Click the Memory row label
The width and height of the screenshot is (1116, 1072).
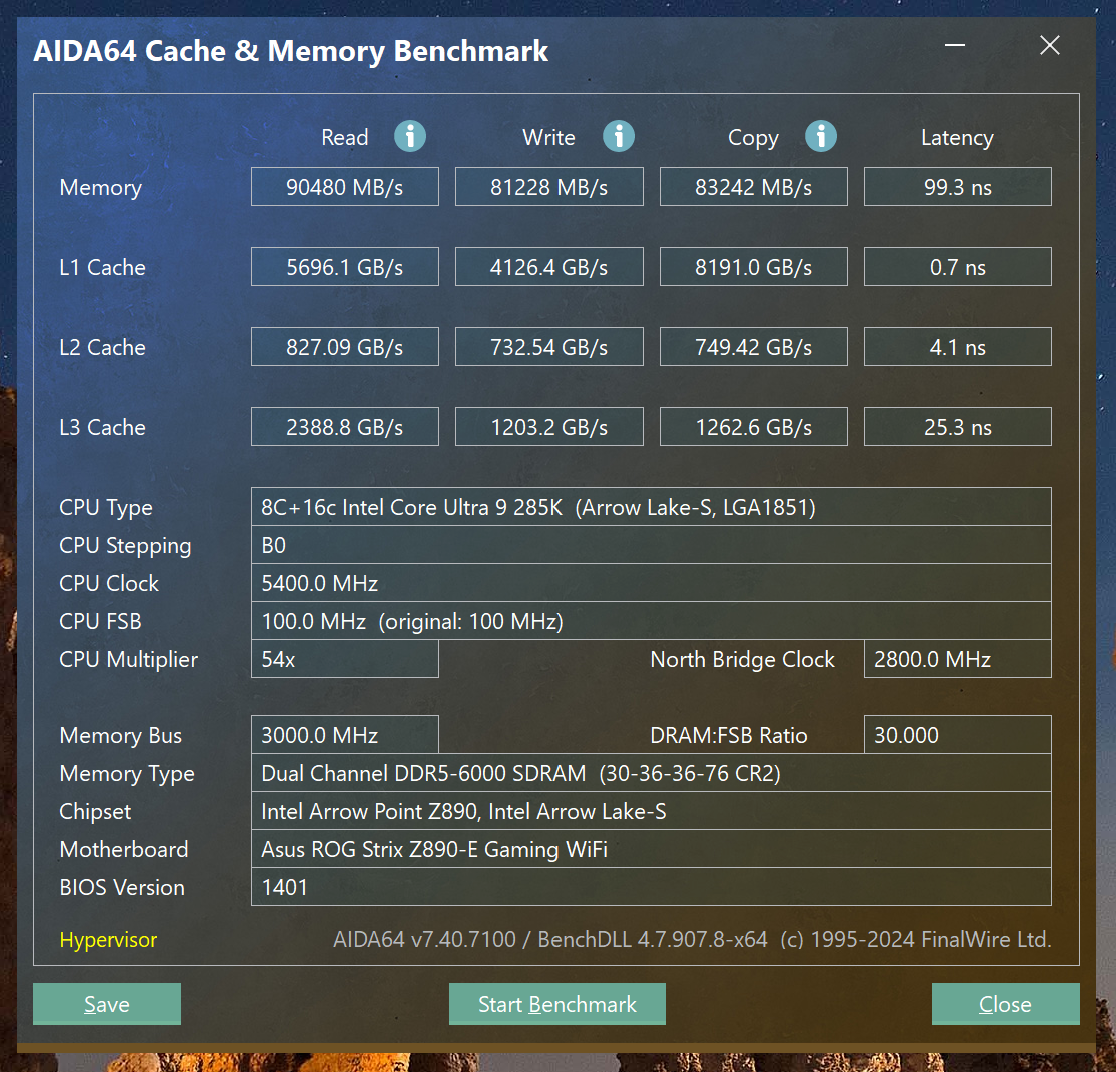click(100, 187)
